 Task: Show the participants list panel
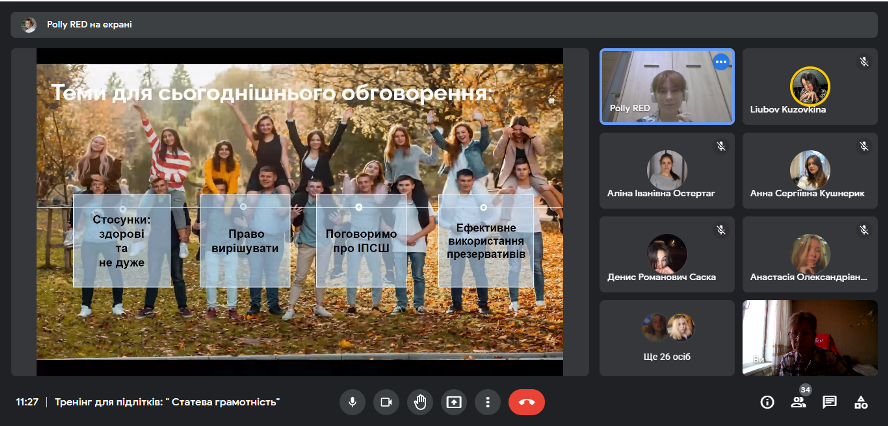coord(798,402)
